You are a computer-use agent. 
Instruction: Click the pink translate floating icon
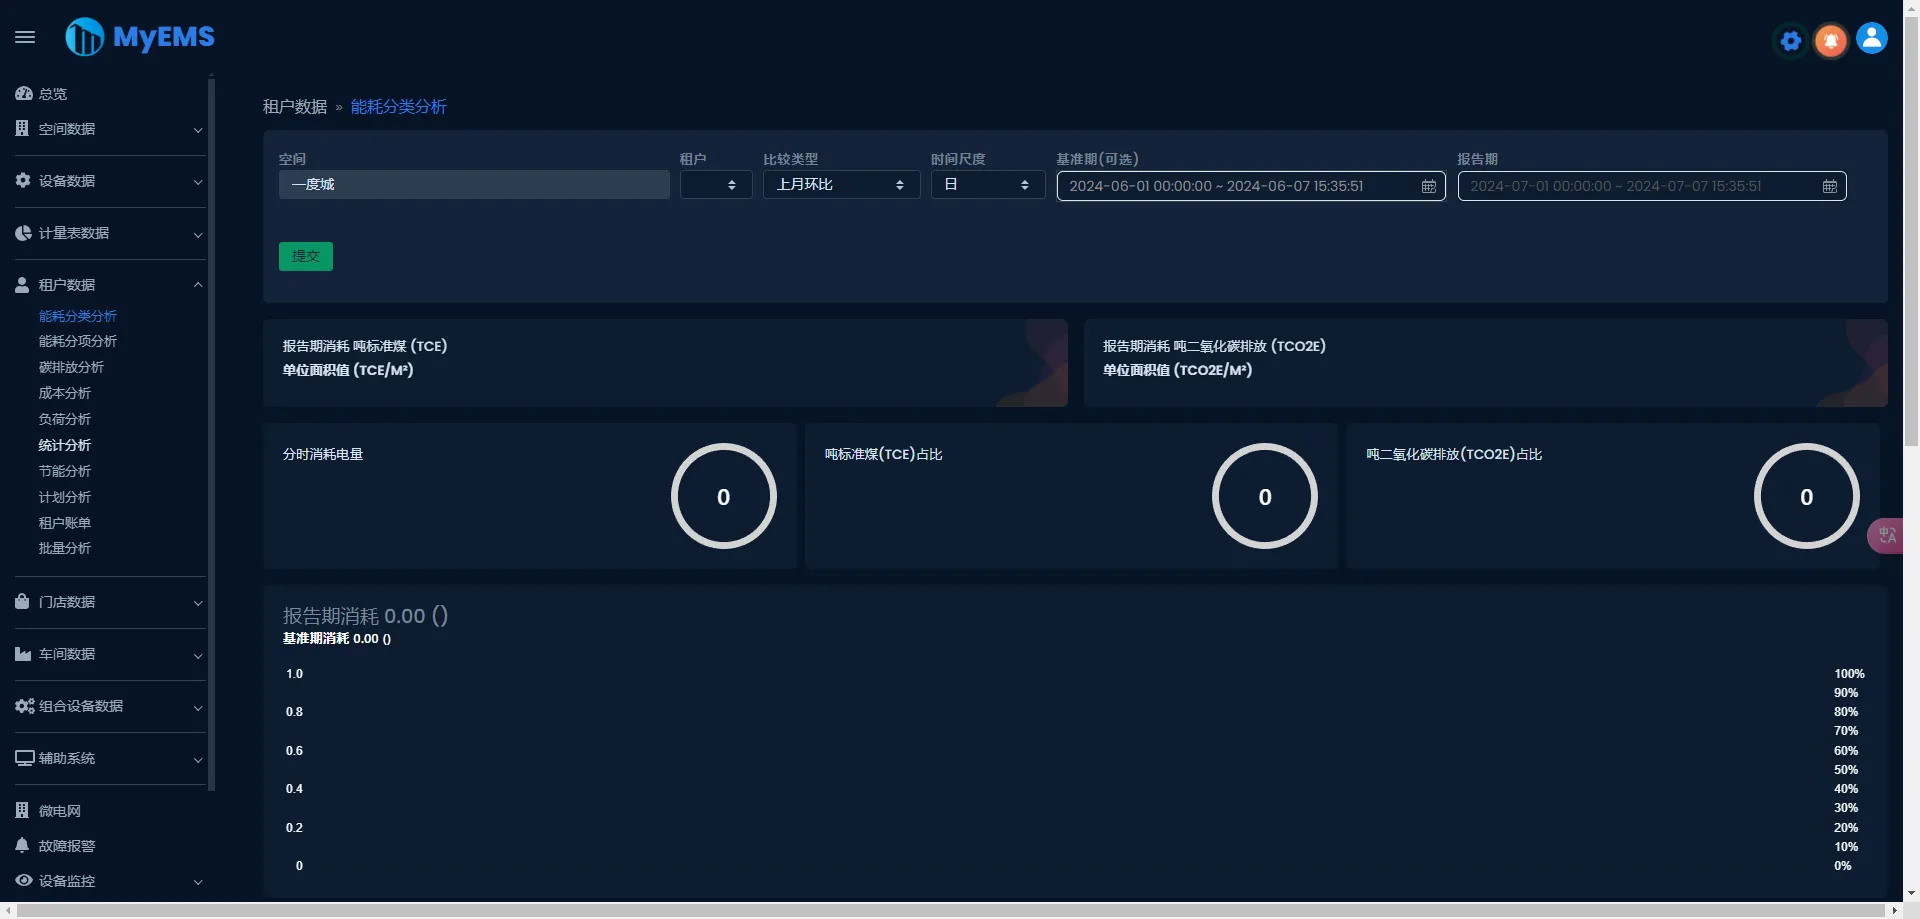click(x=1886, y=536)
